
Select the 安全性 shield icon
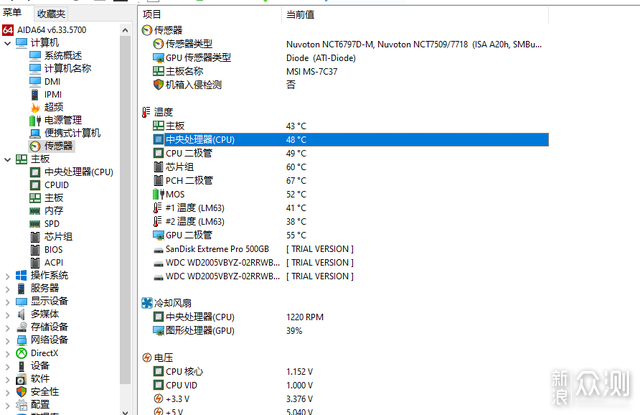21,392
